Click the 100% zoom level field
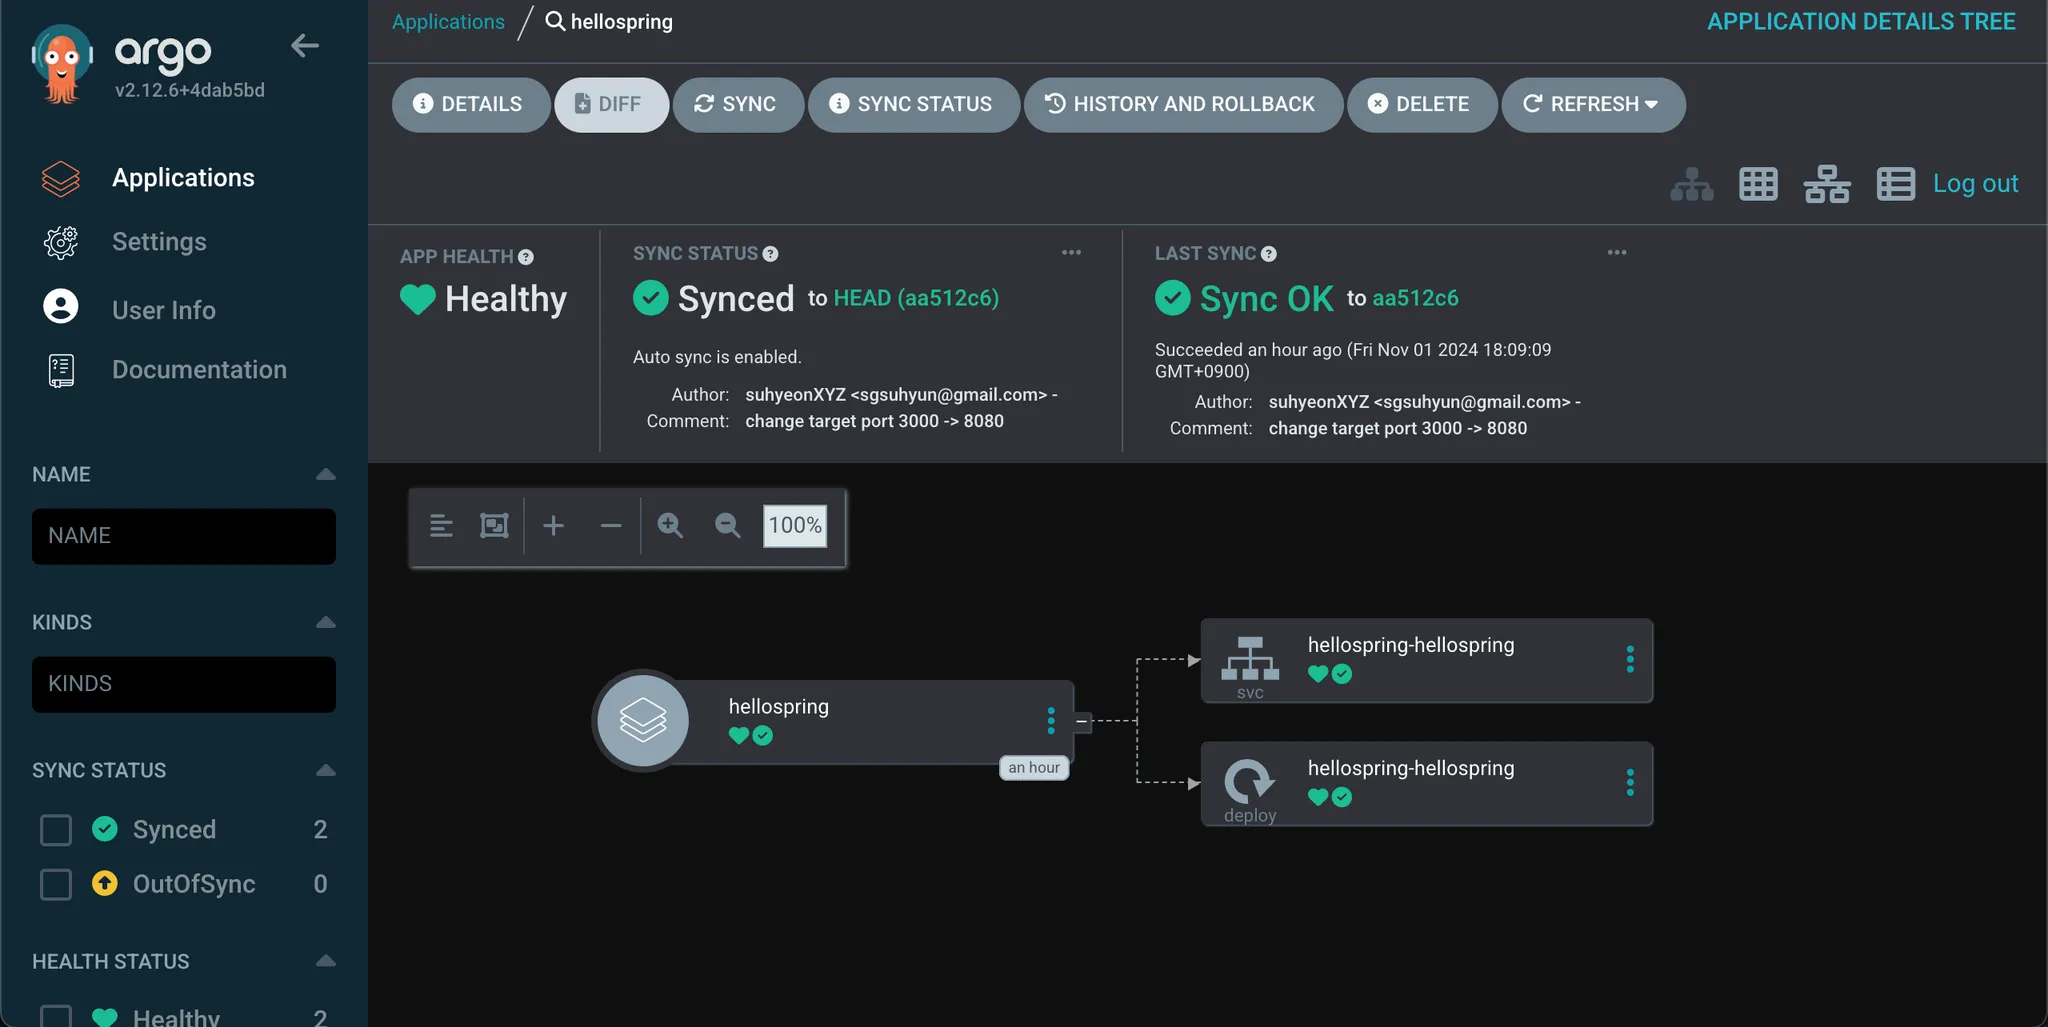The image size is (2048, 1027). point(795,526)
